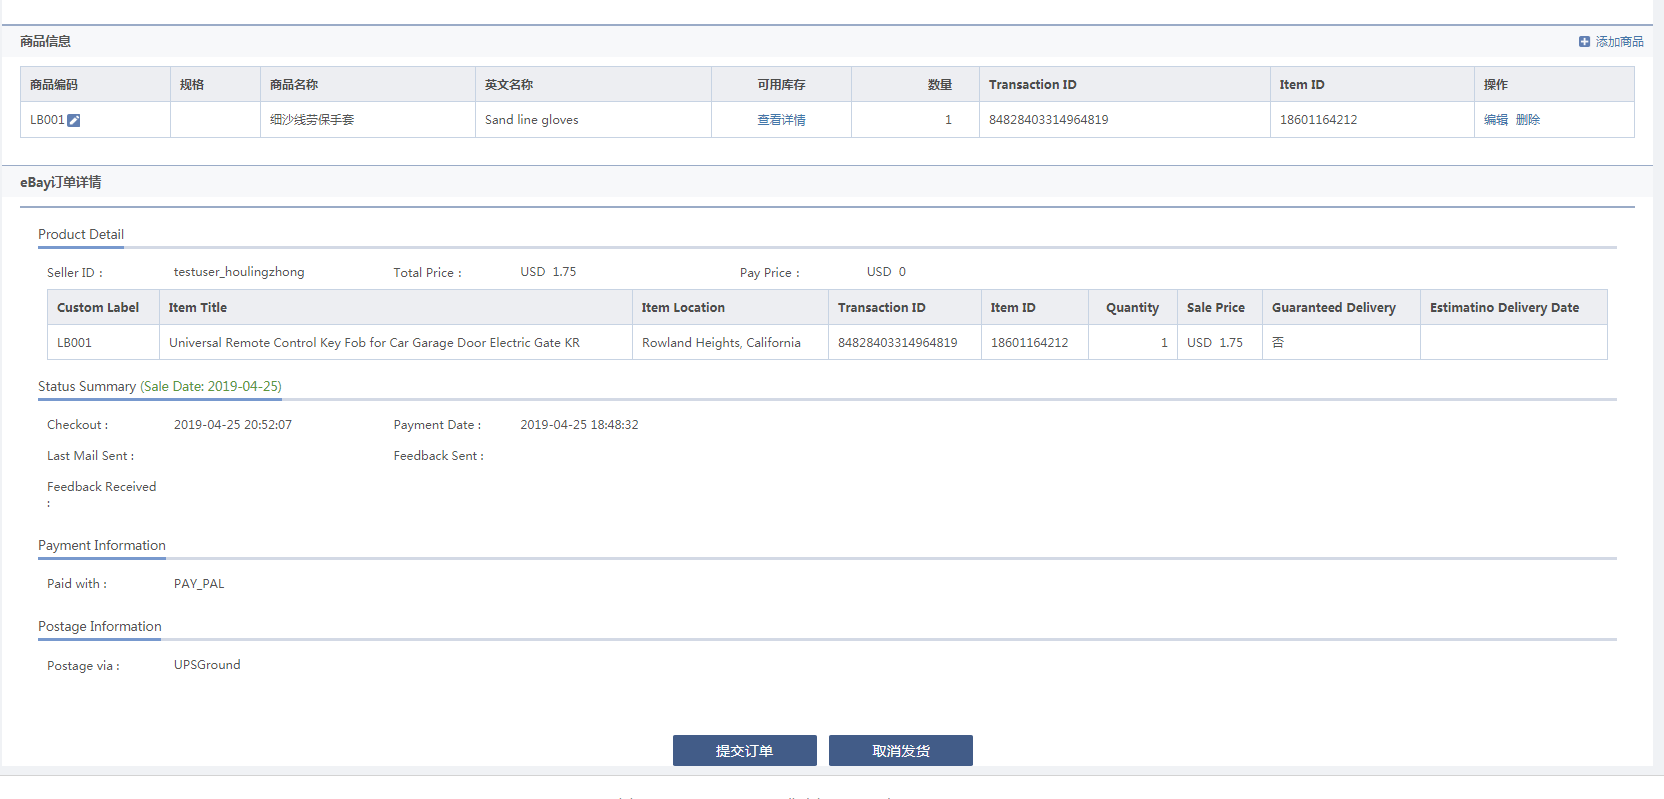Screen dimensions: 1664x799
Task: Click the edit icon next to LB001
Action: coord(73,120)
